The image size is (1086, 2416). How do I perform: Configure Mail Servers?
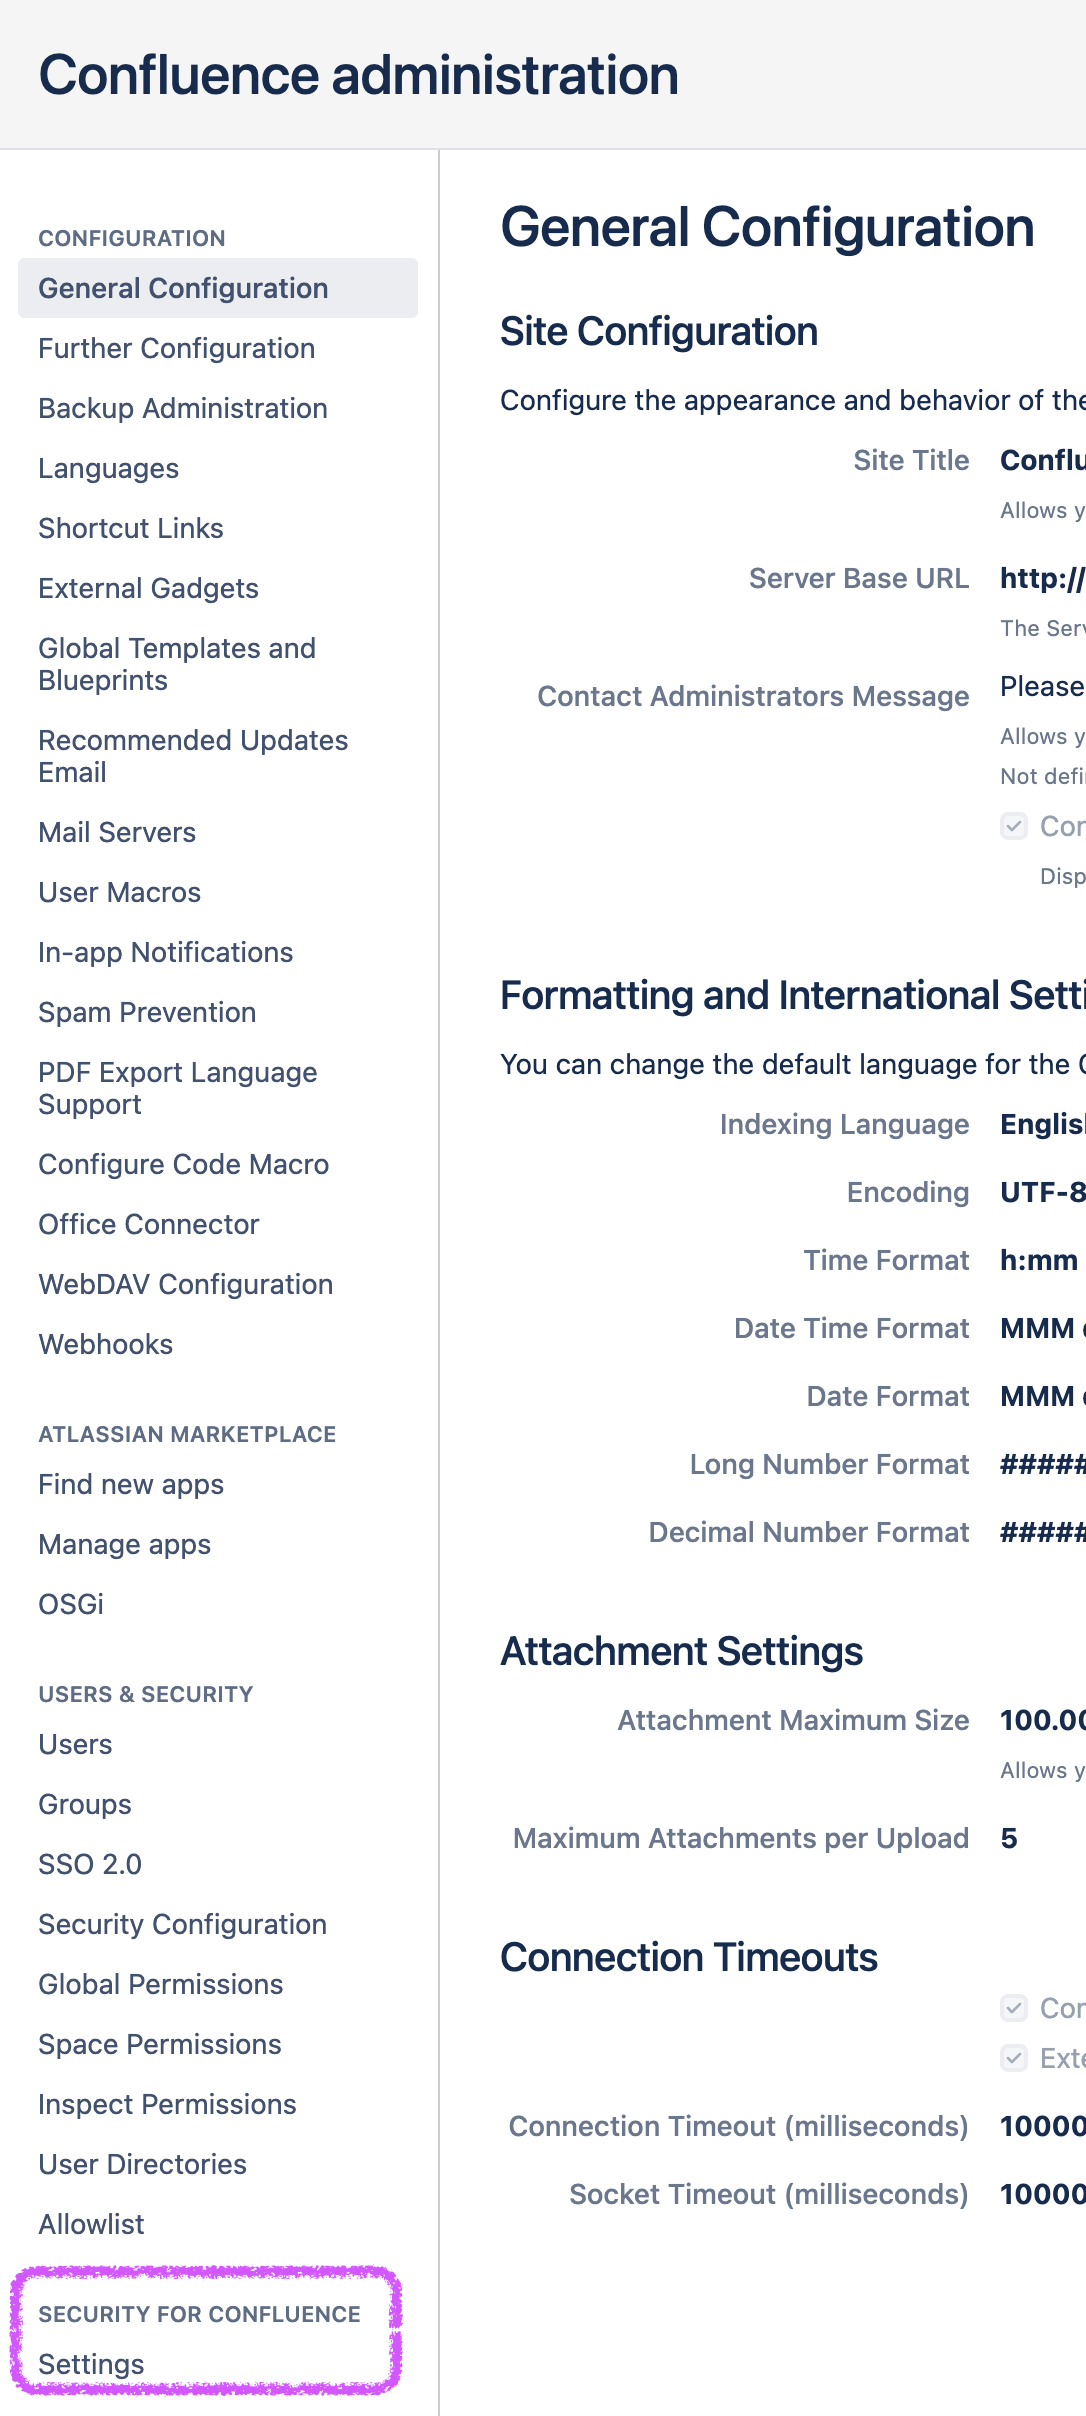click(x=117, y=832)
